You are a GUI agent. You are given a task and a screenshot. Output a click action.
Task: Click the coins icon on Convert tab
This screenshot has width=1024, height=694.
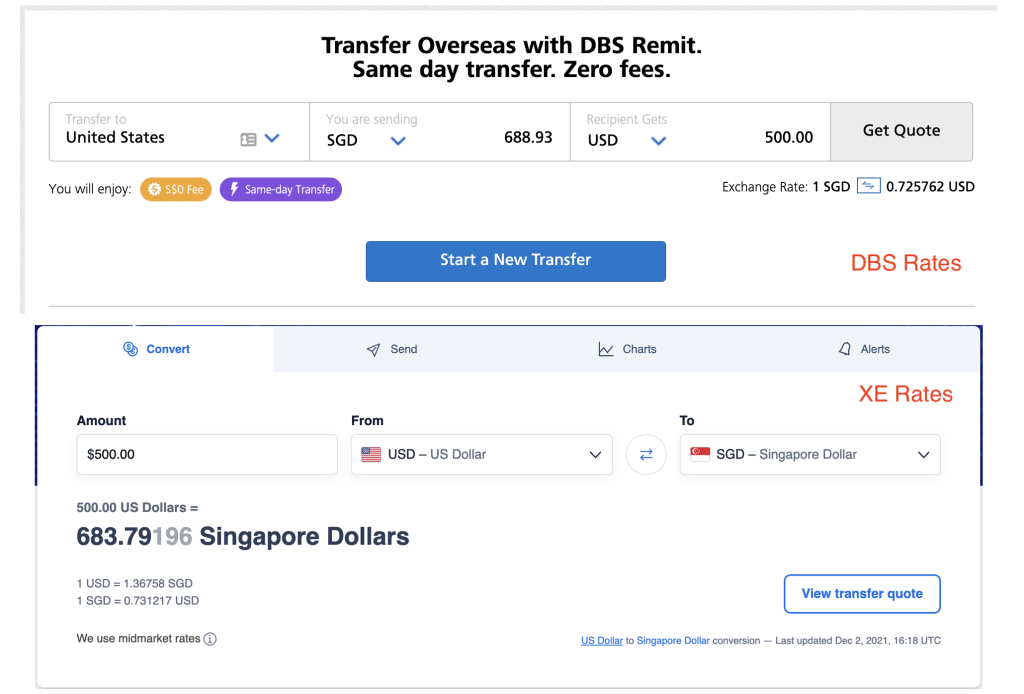[131, 349]
